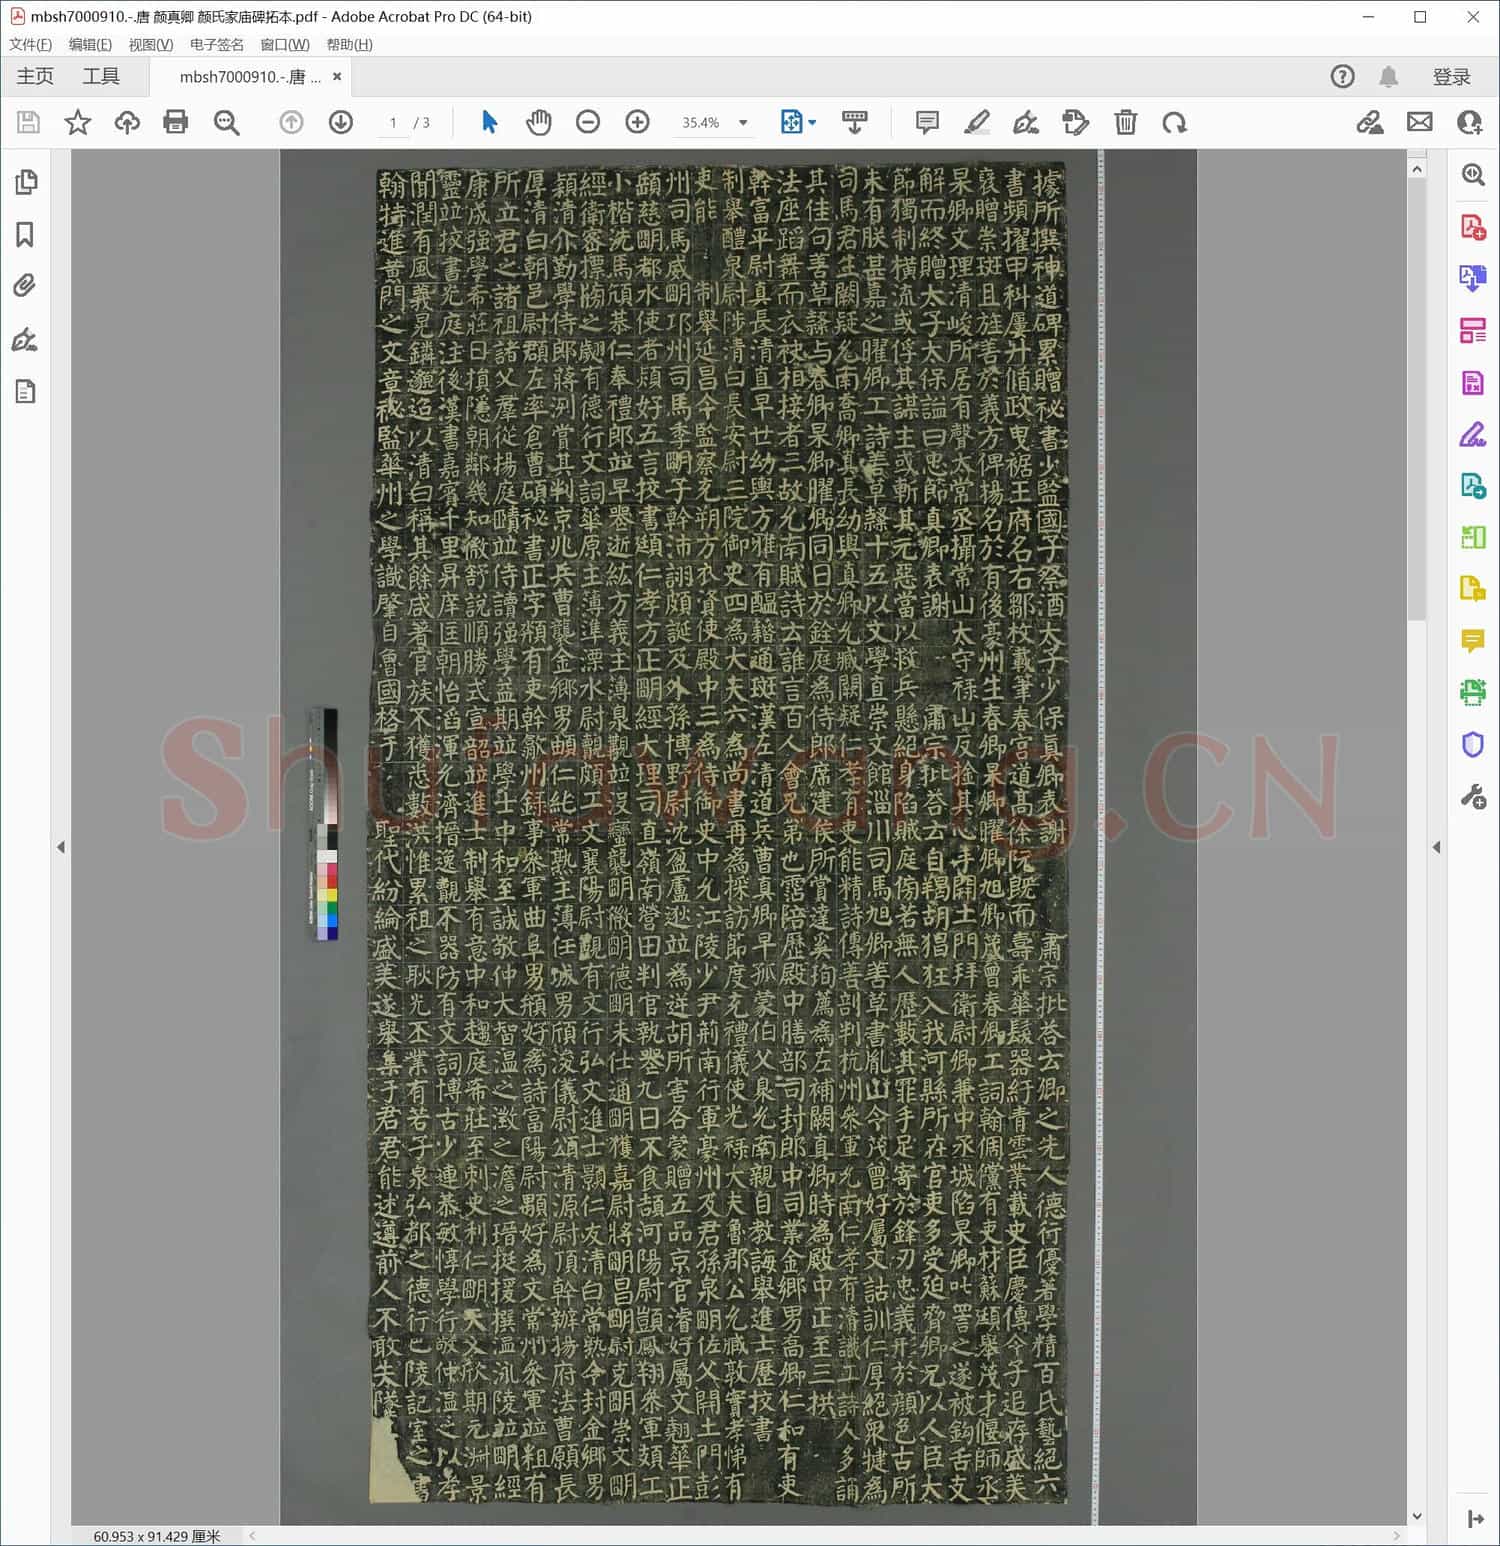The image size is (1500, 1546).
Task: Open the zoom level 35.4% dropdown
Action: [x=743, y=123]
